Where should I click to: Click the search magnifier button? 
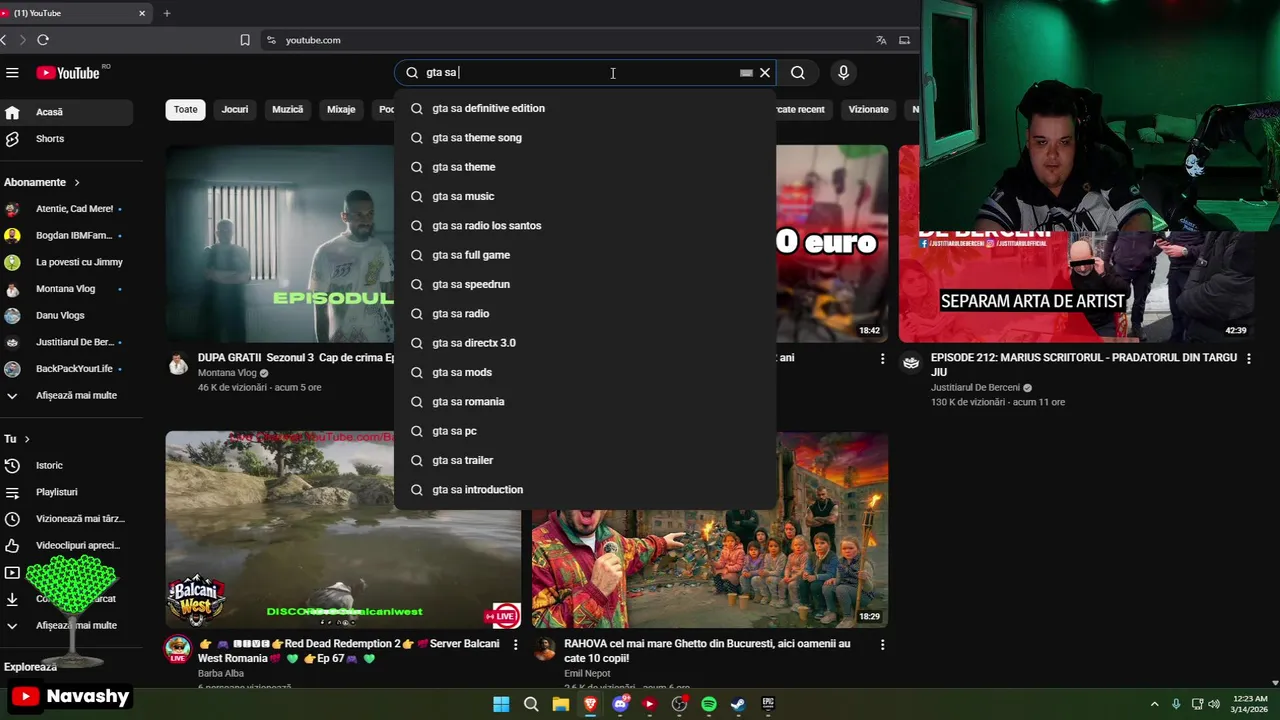(797, 73)
